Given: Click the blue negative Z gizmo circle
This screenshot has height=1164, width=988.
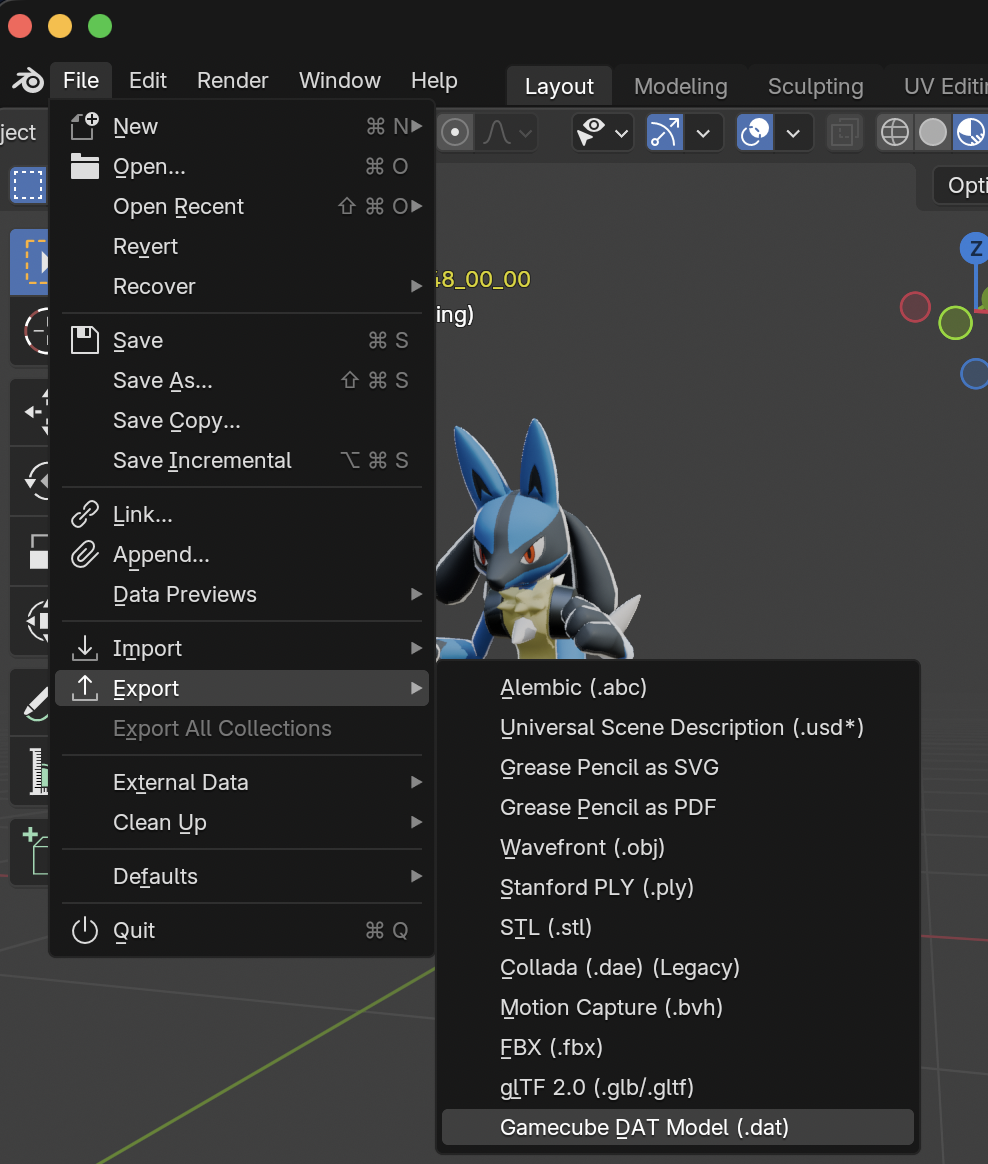Looking at the screenshot, I should (x=975, y=373).
